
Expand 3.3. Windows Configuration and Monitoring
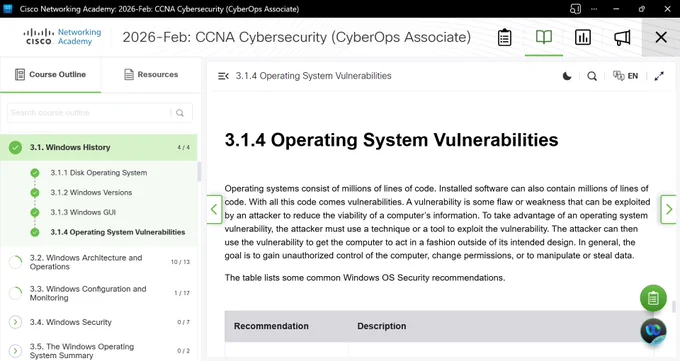tap(98, 293)
